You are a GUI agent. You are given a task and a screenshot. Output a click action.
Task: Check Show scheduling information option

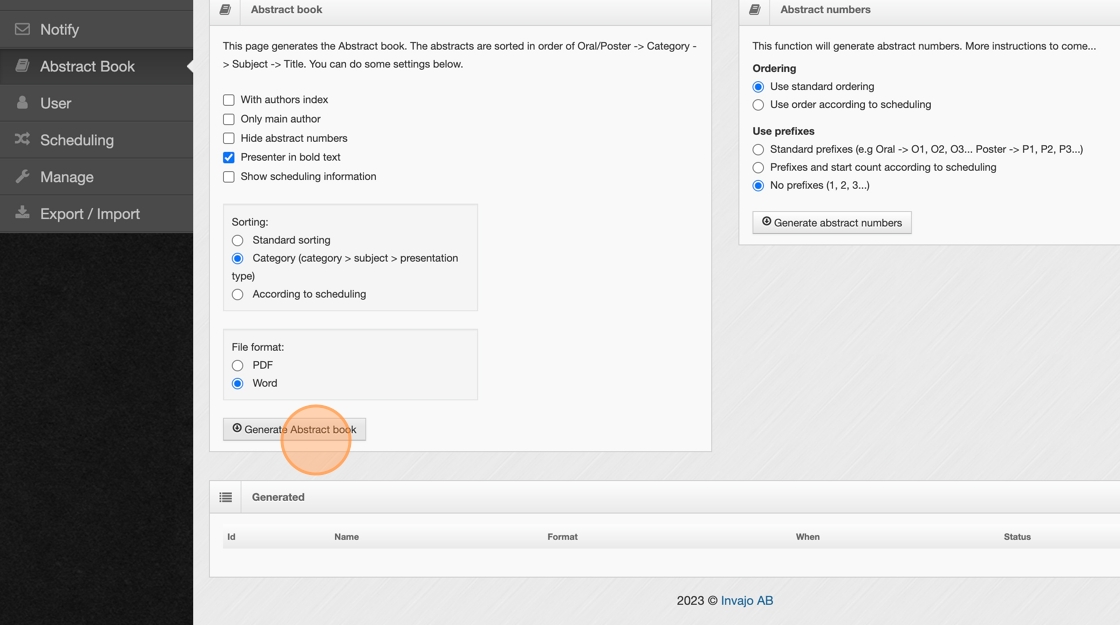pyautogui.click(x=229, y=177)
